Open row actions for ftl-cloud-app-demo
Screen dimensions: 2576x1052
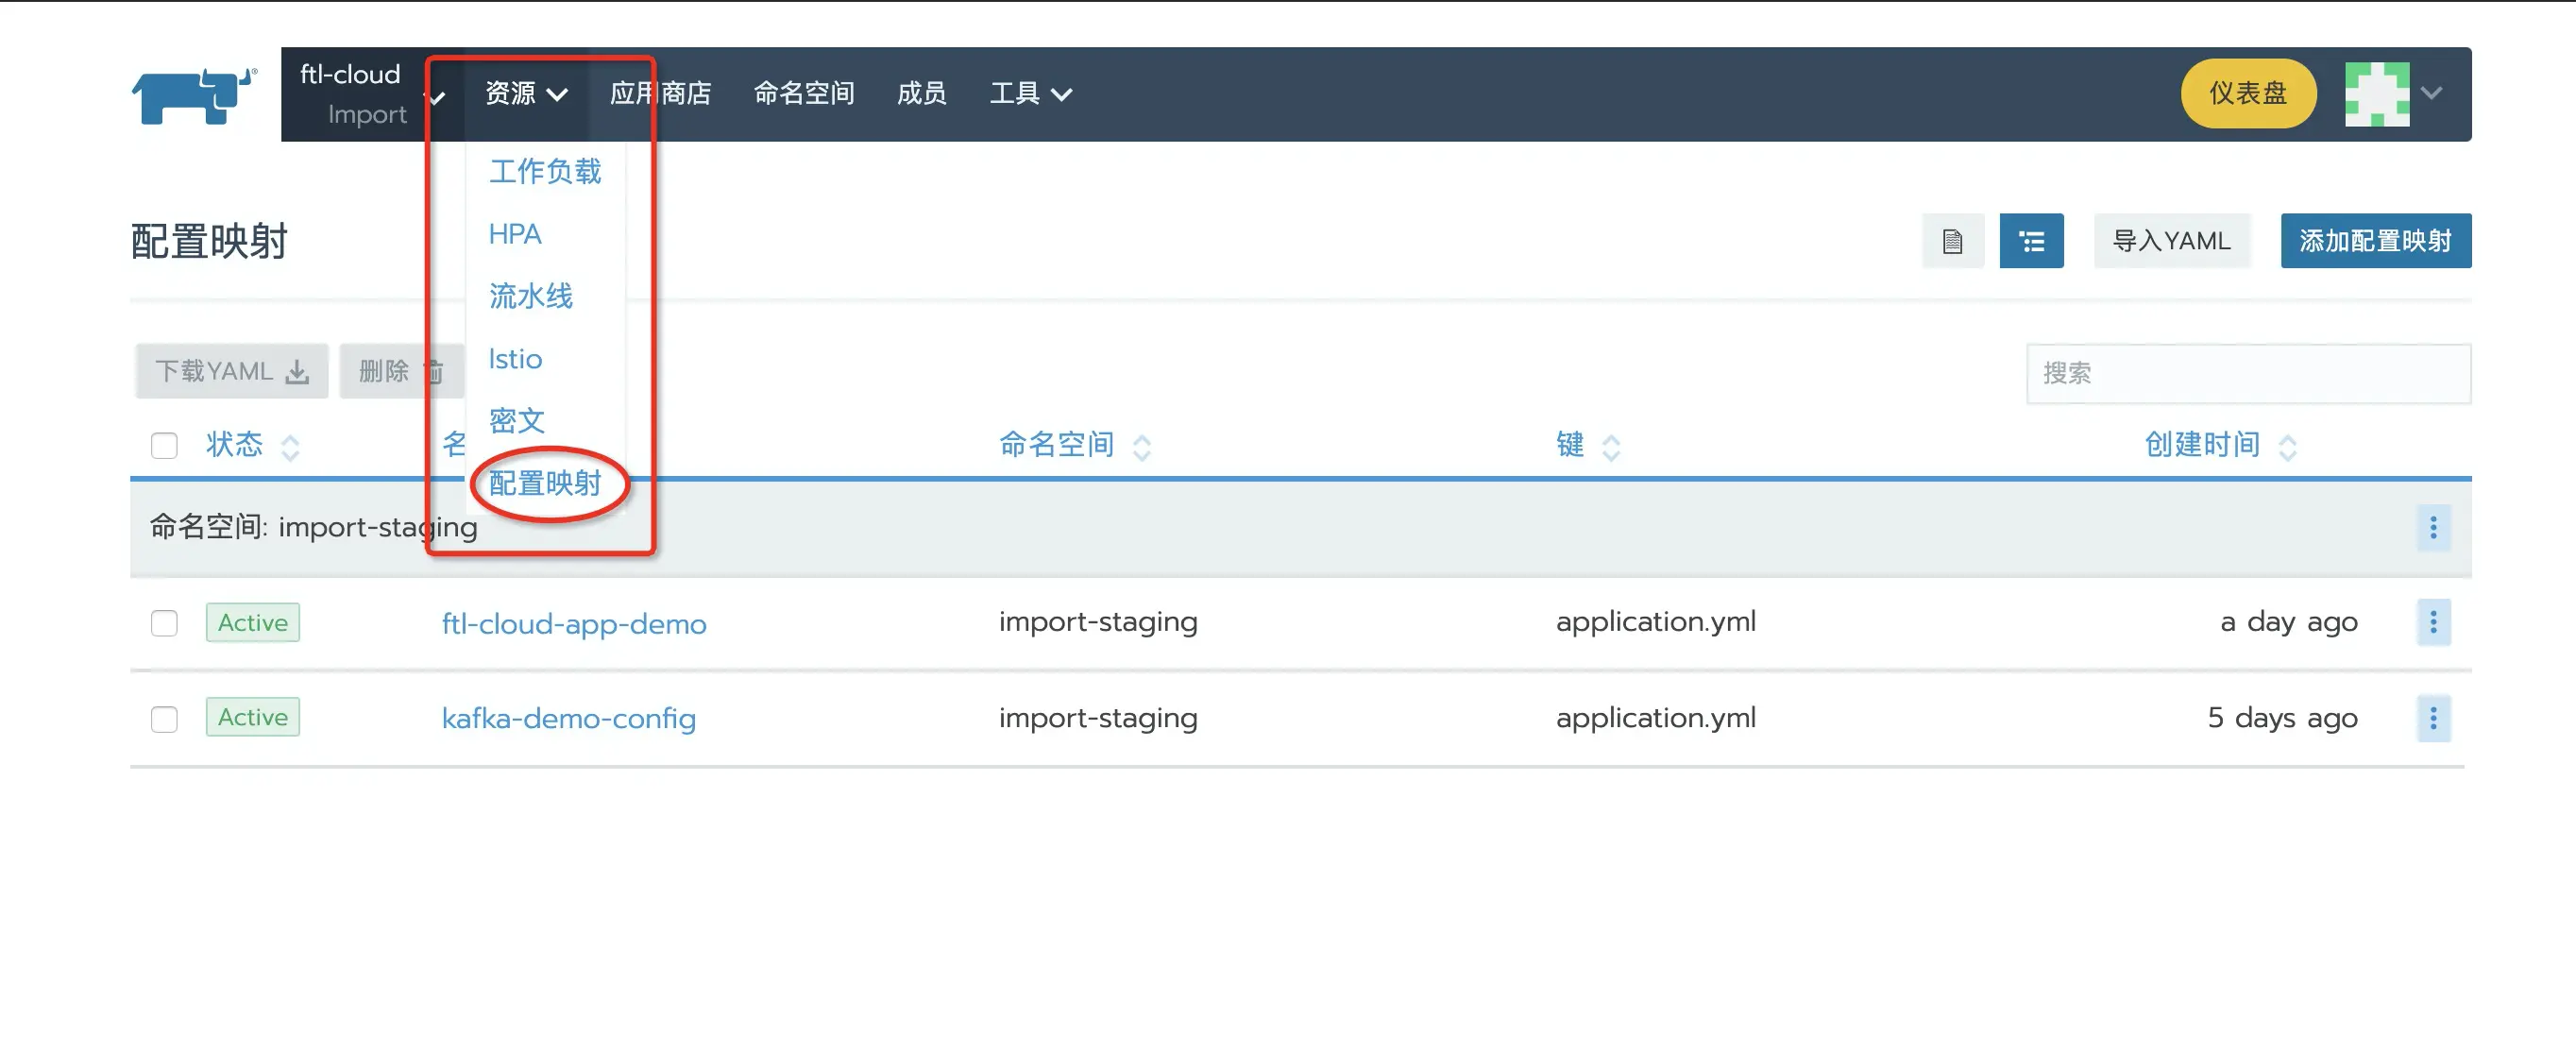pyautogui.click(x=2432, y=623)
